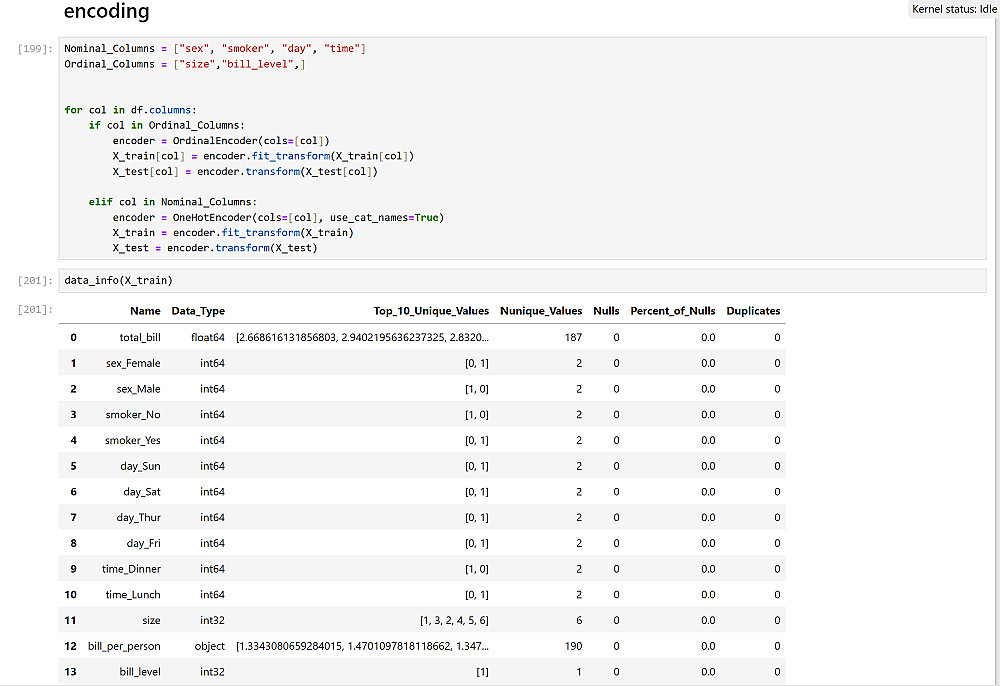Select the [199] cell execution prompt
Image resolution: width=1000 pixels, height=686 pixels.
pyautogui.click(x=35, y=49)
